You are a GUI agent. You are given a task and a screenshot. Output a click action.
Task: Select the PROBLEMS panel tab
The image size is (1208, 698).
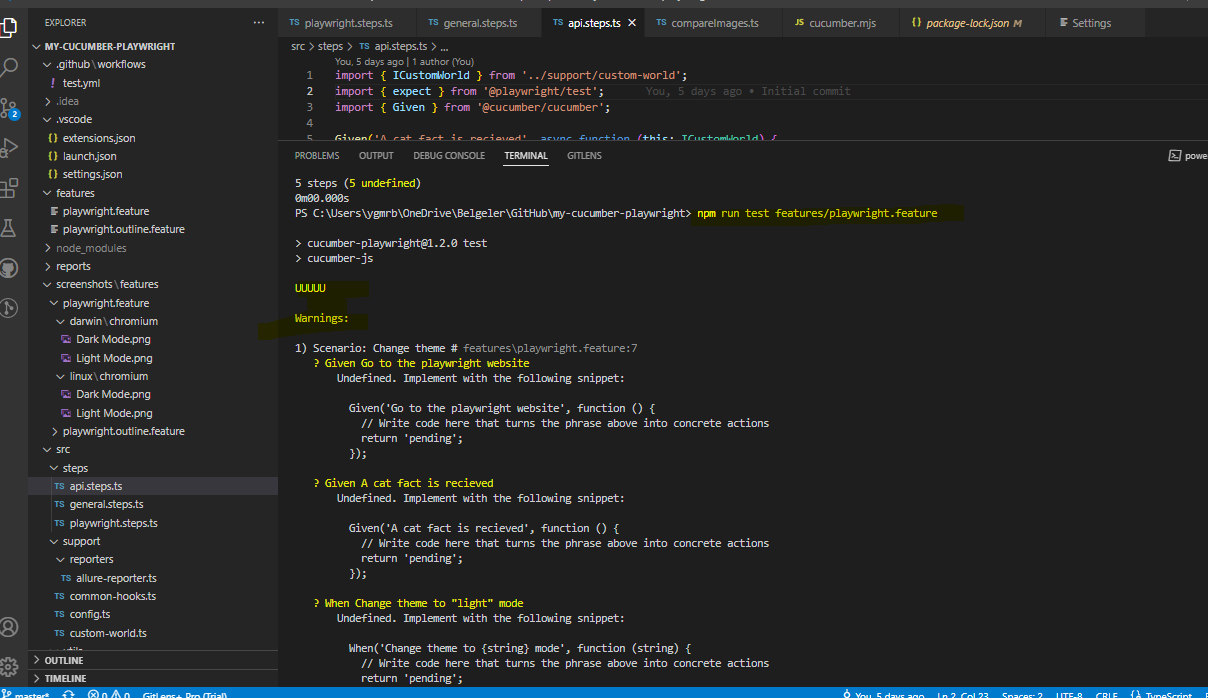316,155
